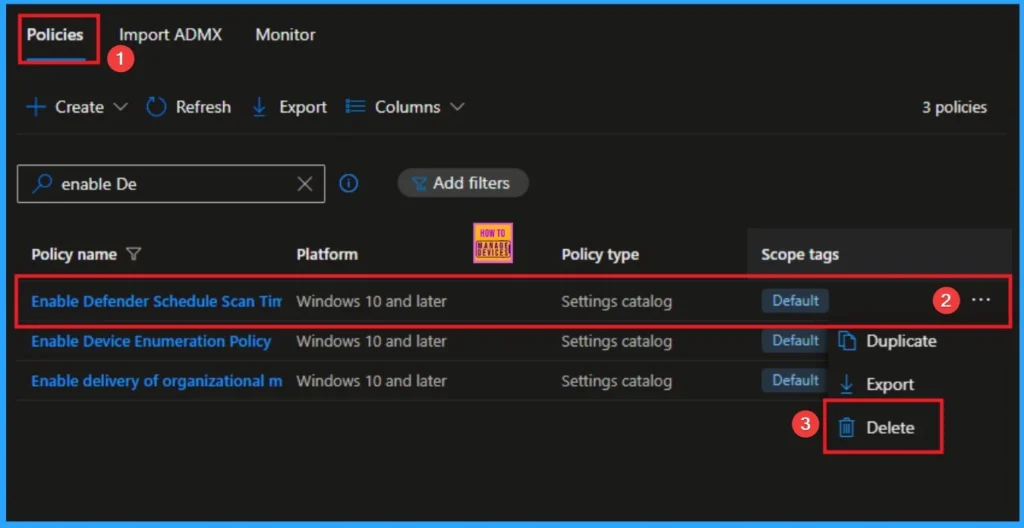Click Settings catalog in Device Enumeration row

[616, 341]
